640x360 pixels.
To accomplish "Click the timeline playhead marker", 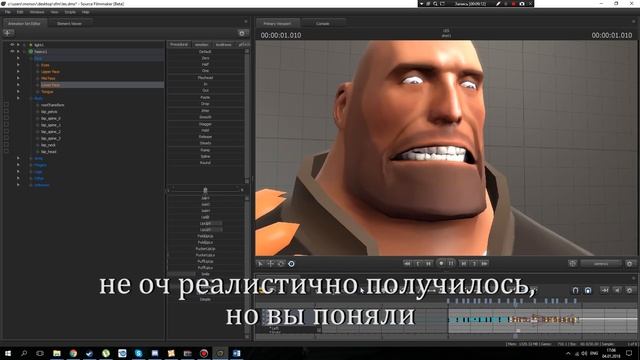I will pos(516,304).
